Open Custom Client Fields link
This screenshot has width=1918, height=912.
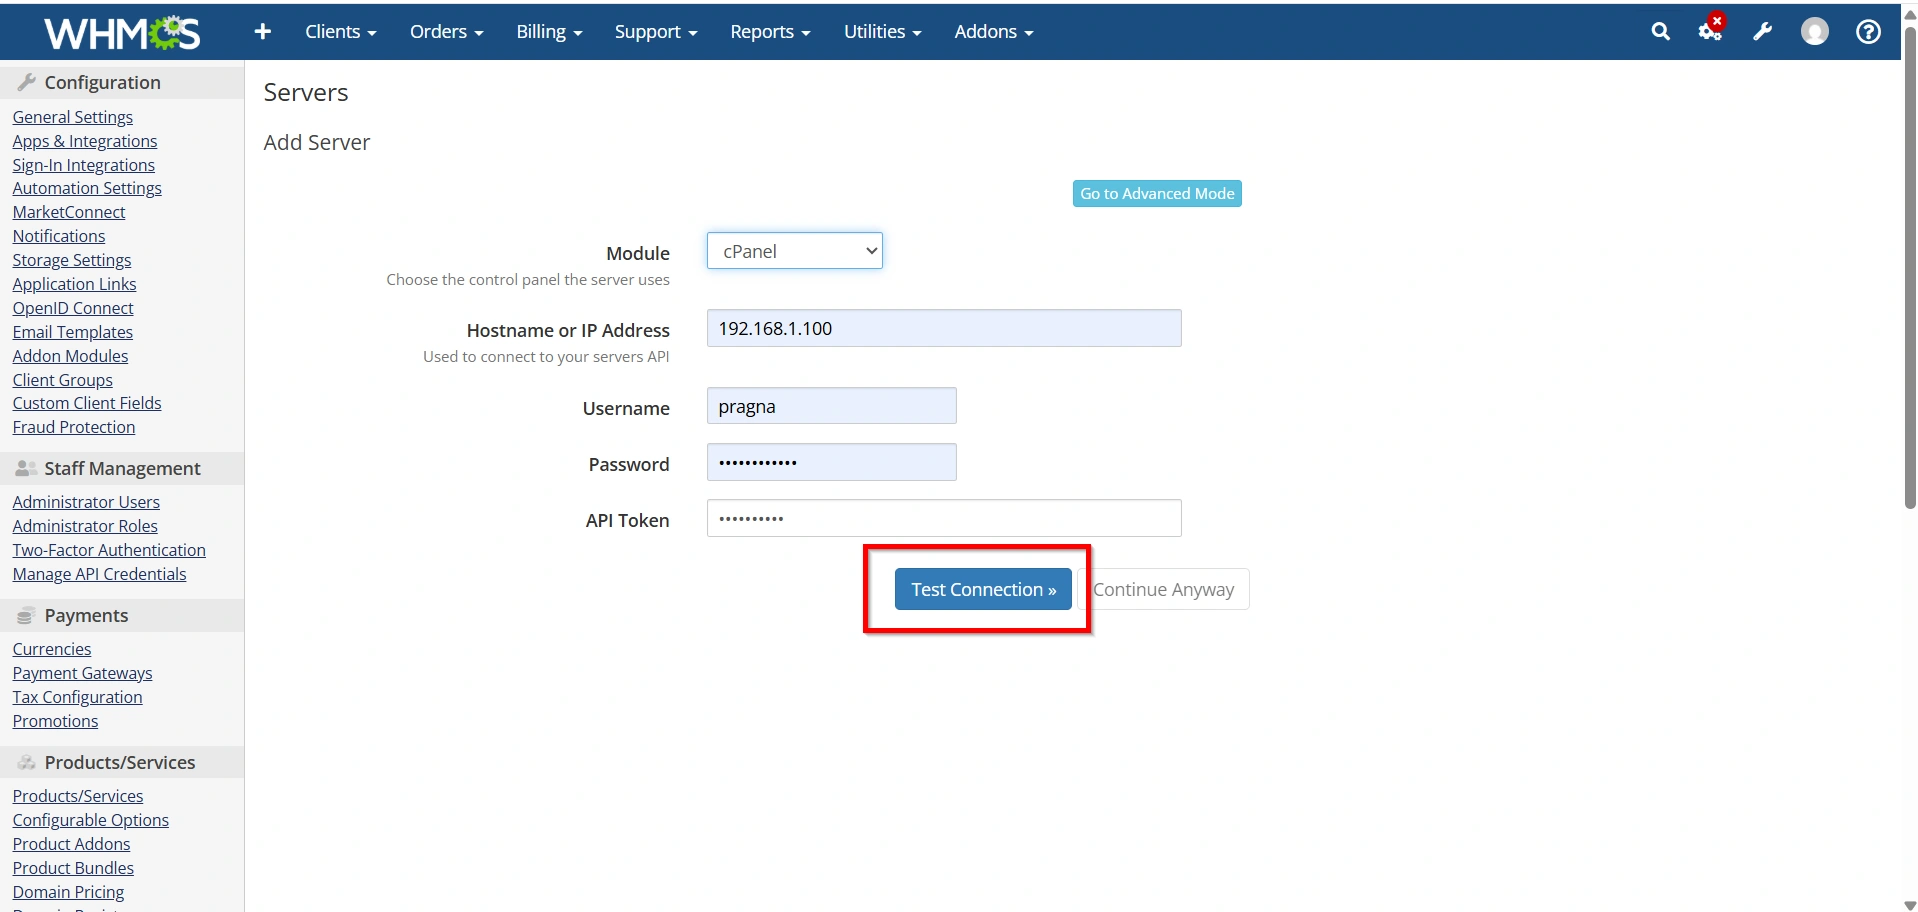87,404
